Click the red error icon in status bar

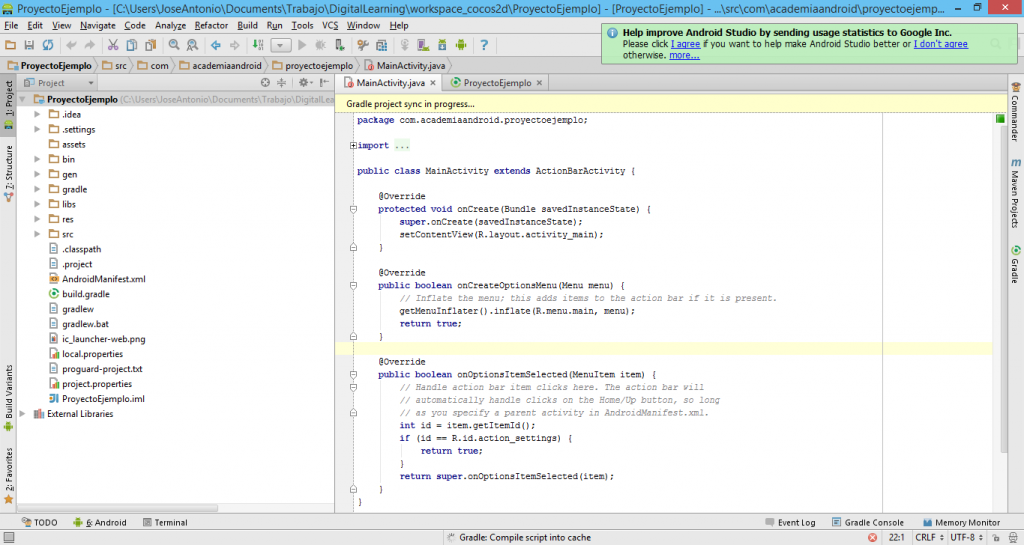pyautogui.click(x=872, y=538)
